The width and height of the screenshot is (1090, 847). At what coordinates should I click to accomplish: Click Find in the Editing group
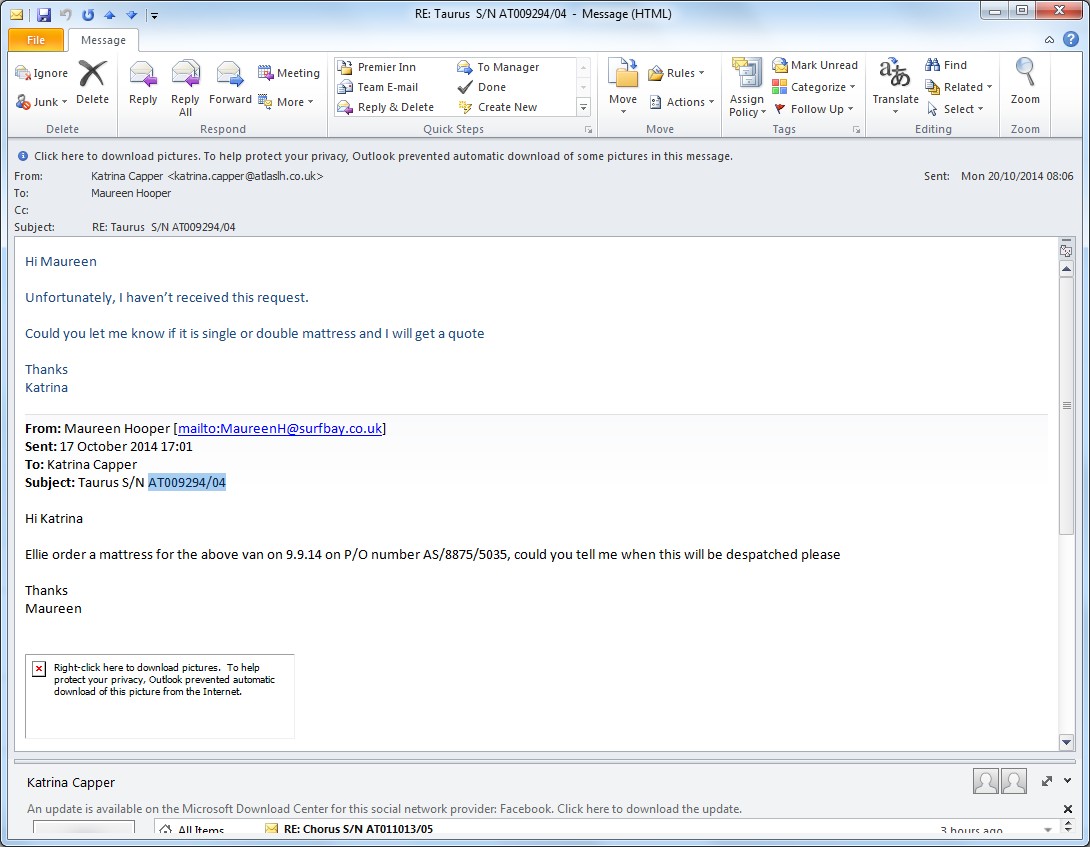click(946, 65)
